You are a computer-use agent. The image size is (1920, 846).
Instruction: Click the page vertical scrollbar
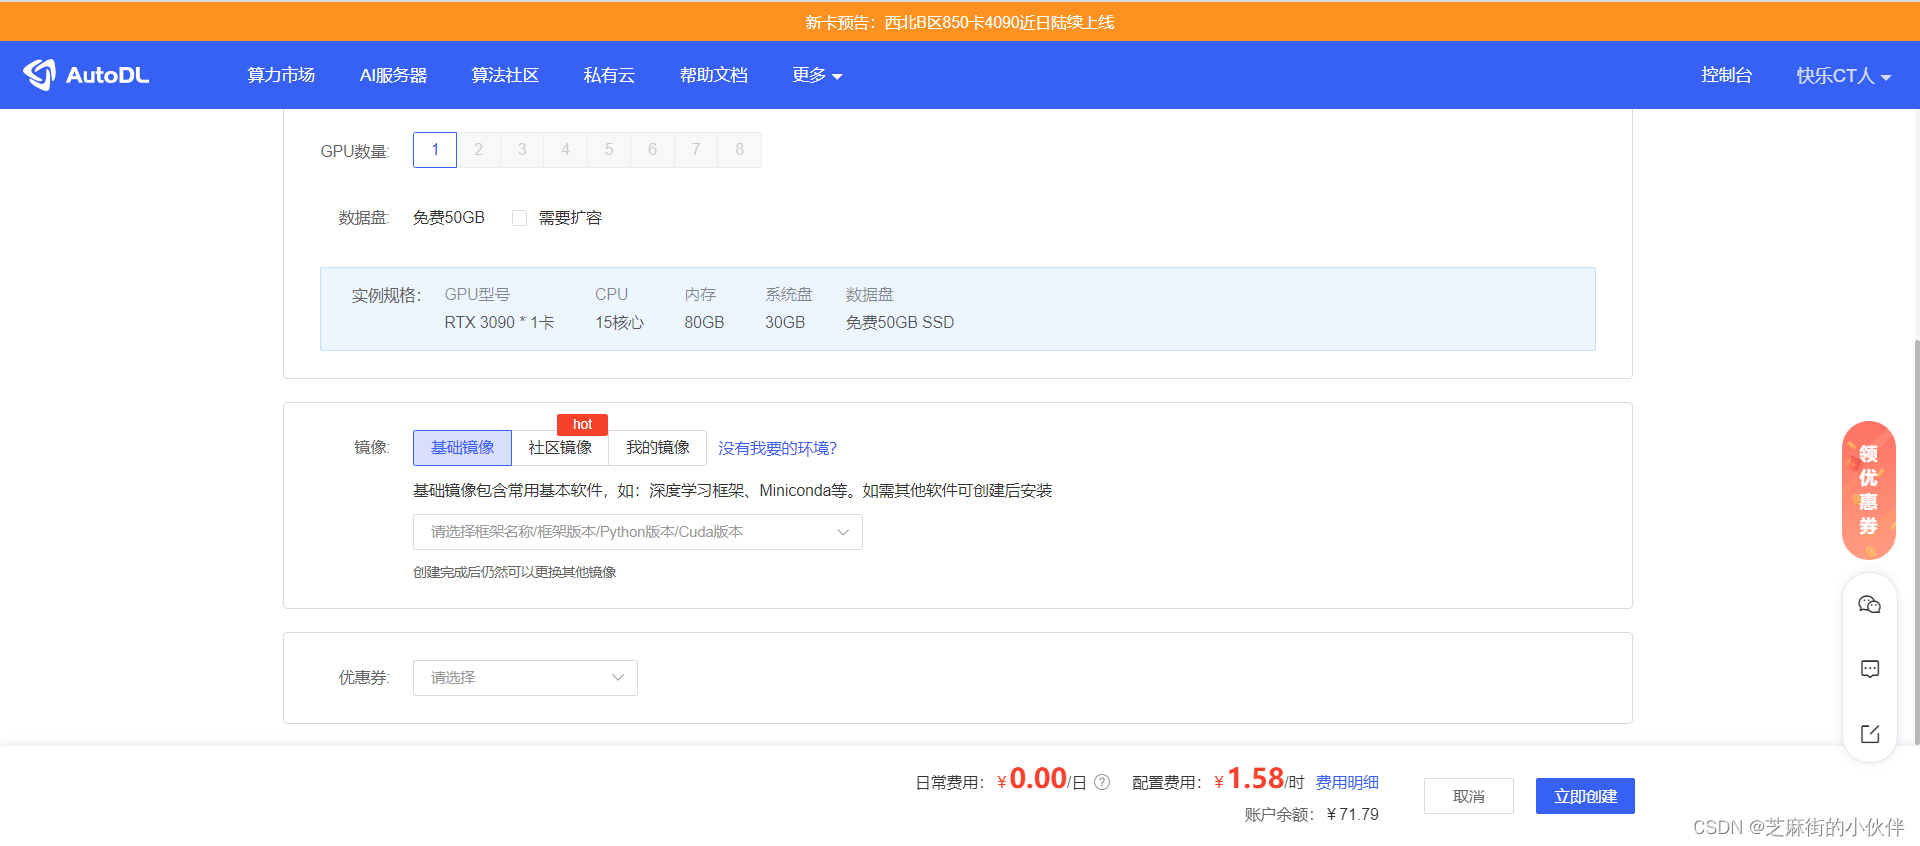point(1916,540)
